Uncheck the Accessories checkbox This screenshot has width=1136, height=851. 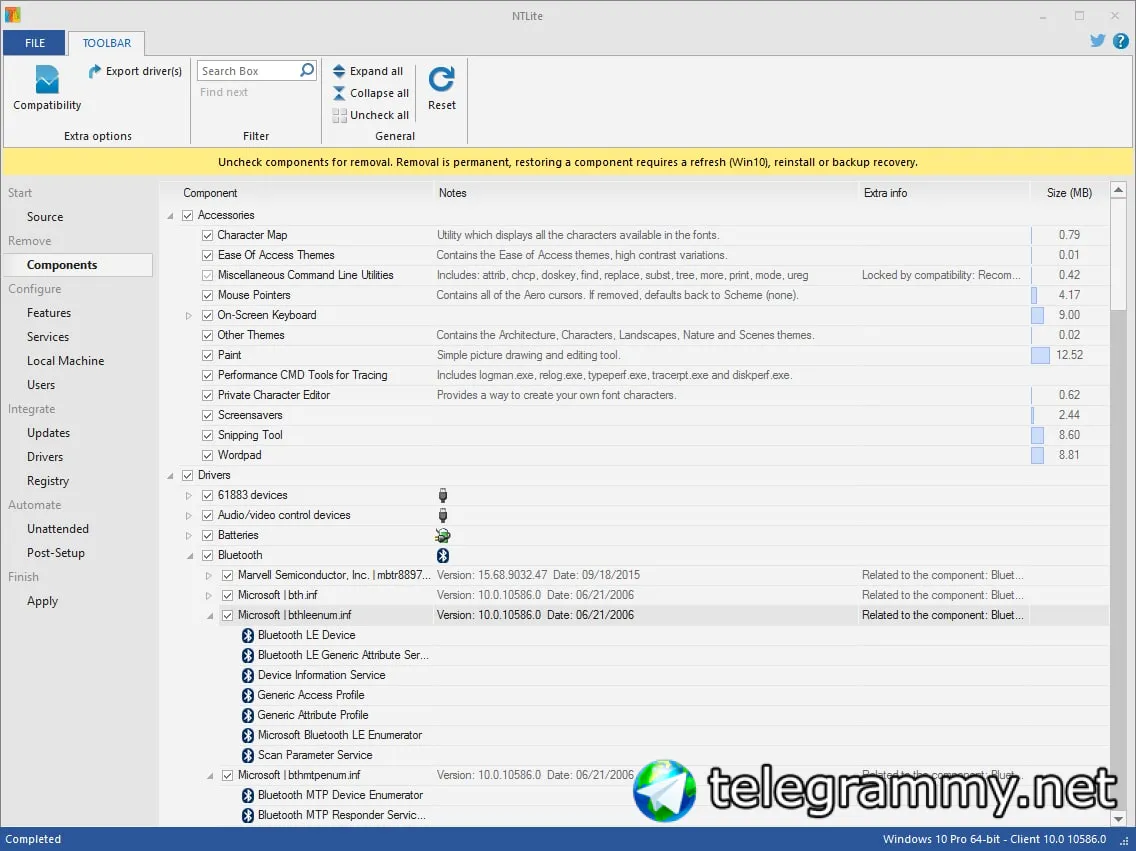pos(188,215)
